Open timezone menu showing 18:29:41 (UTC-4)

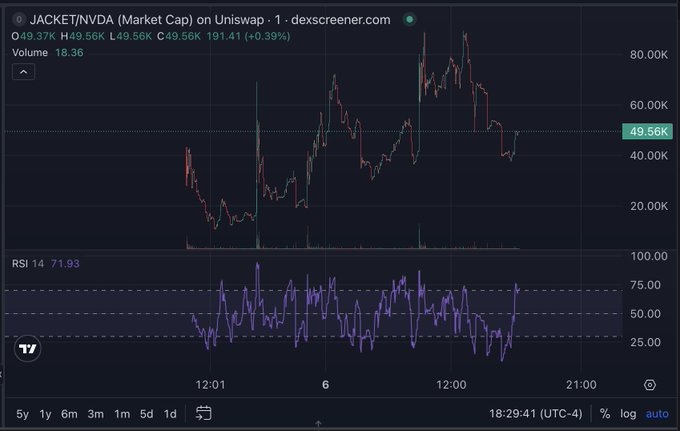[x=536, y=414]
